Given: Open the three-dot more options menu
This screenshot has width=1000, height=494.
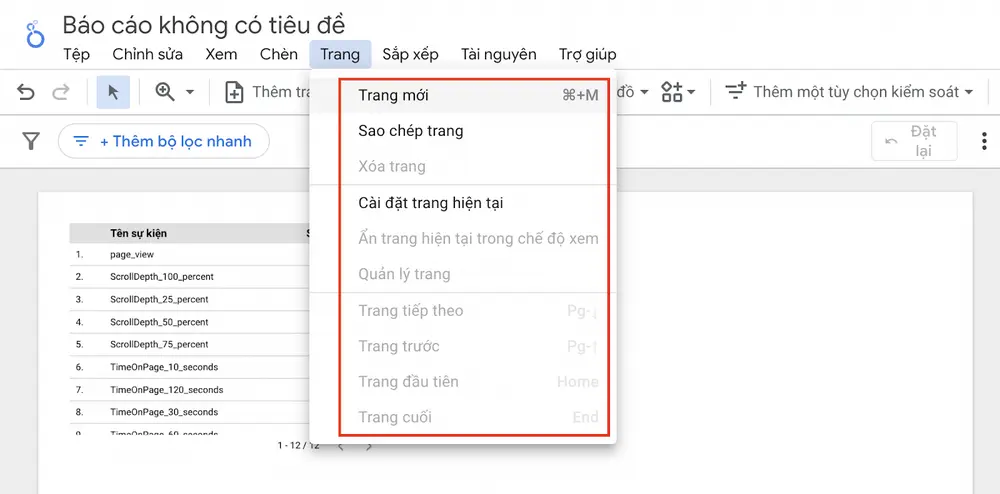Looking at the screenshot, I should (x=984, y=141).
